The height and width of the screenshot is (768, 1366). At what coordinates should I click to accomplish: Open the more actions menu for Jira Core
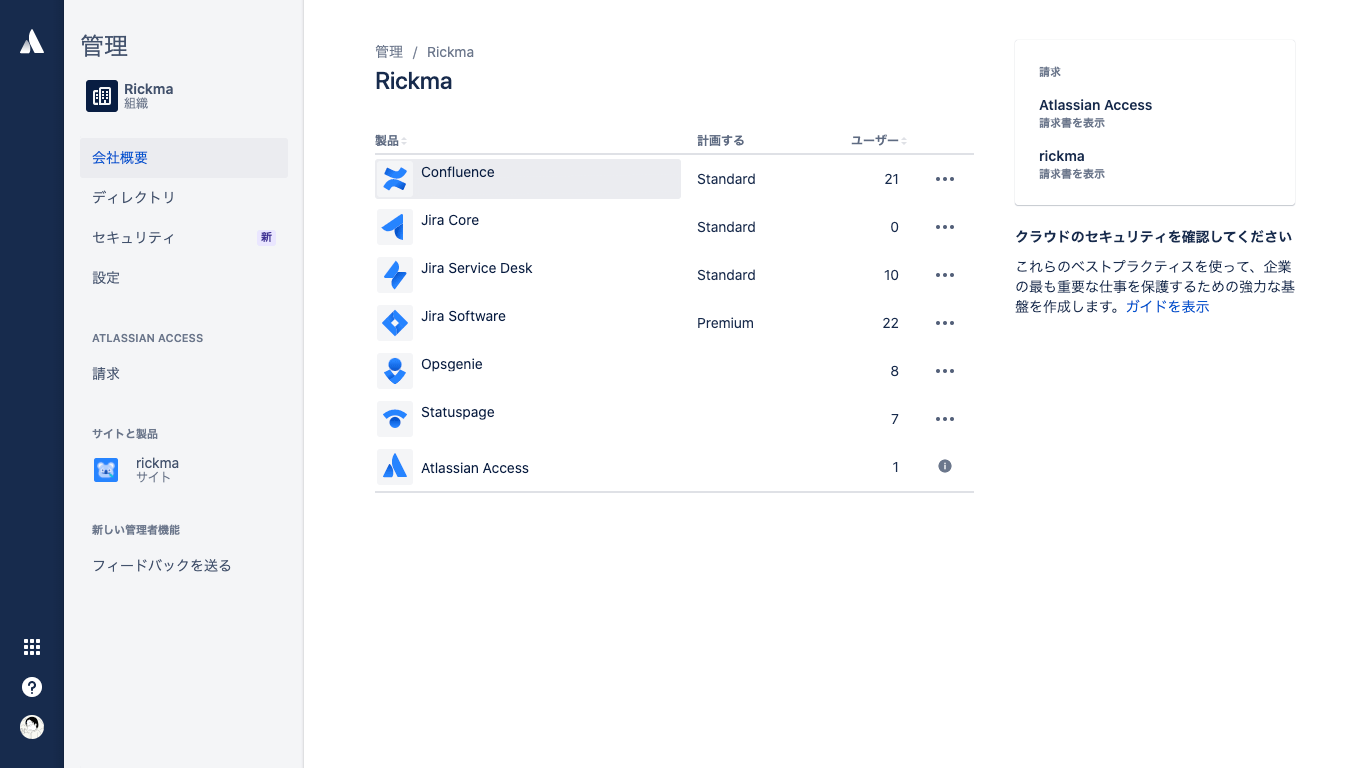pos(945,227)
